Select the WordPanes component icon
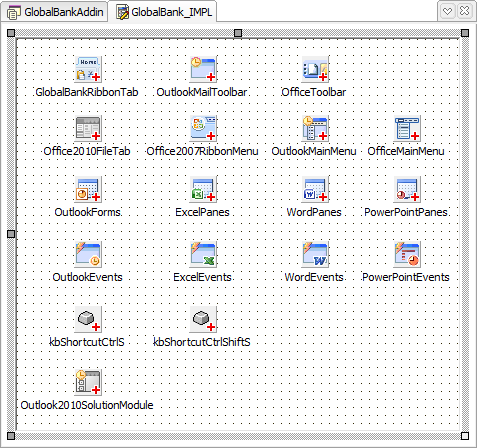The image size is (477, 448). [x=315, y=189]
